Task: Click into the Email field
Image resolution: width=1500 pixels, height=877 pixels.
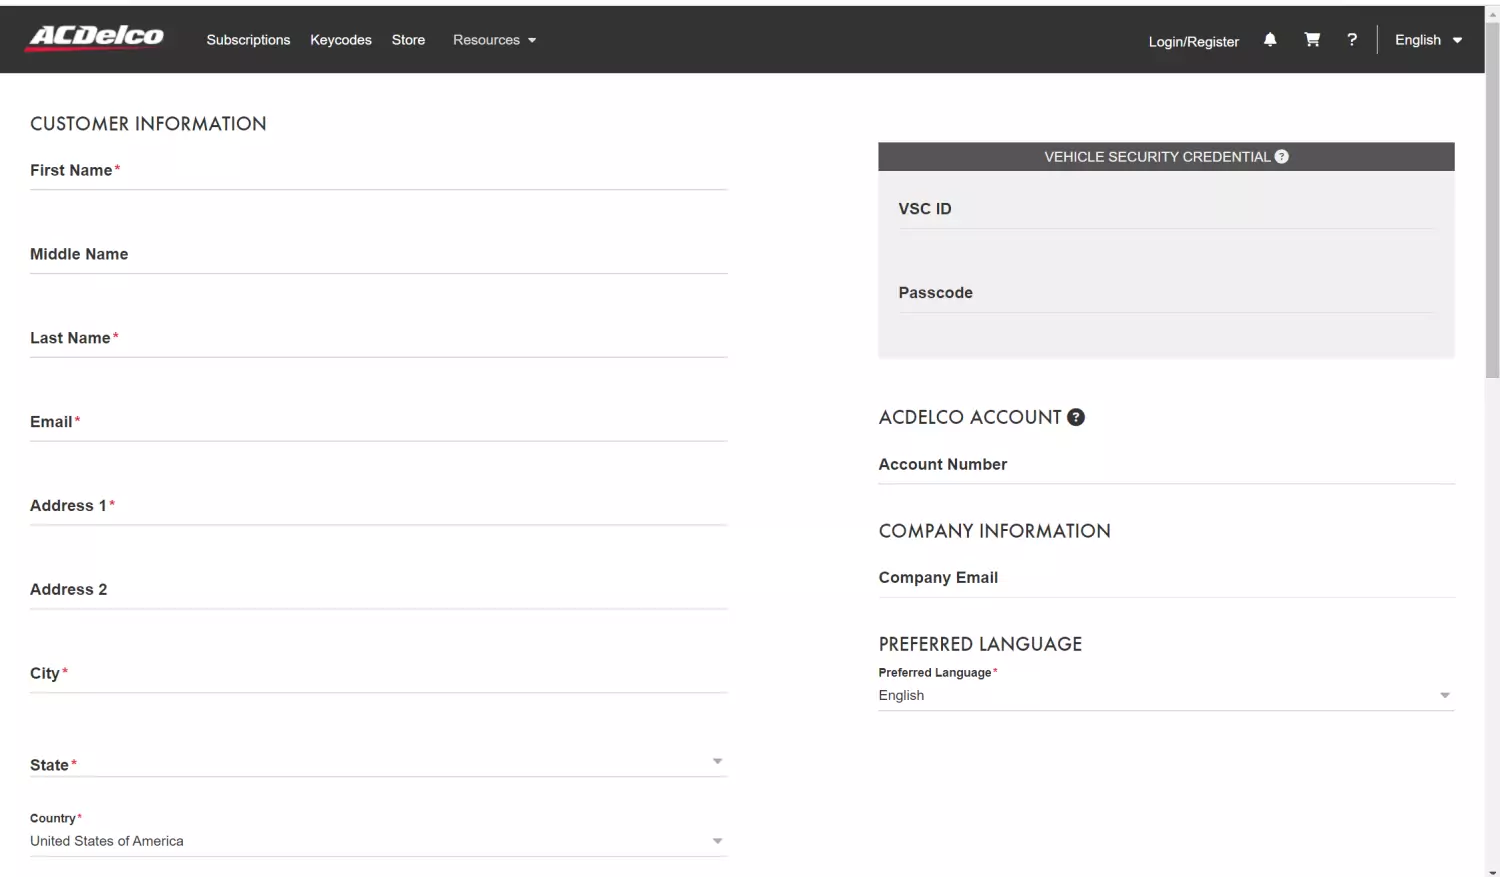Action: tap(378, 423)
